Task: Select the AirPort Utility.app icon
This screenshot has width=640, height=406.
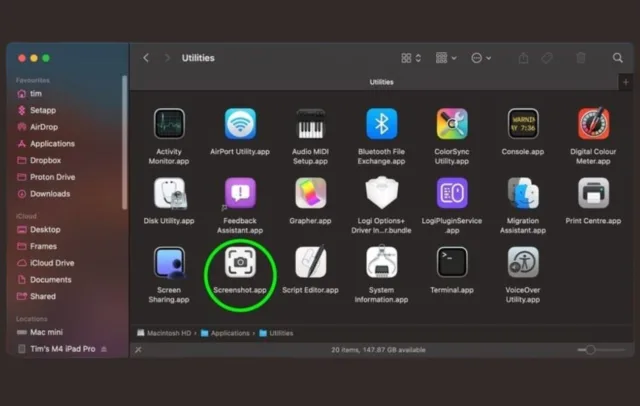Action: pos(240,124)
